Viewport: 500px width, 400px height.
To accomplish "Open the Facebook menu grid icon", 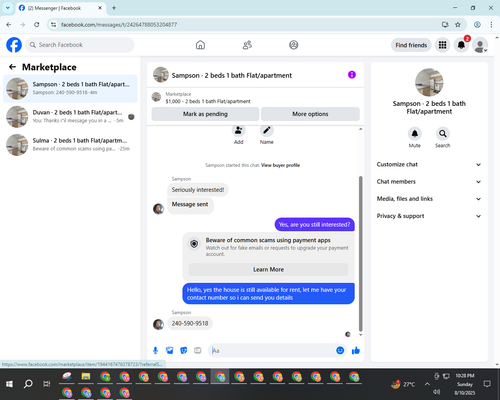I will [442, 45].
